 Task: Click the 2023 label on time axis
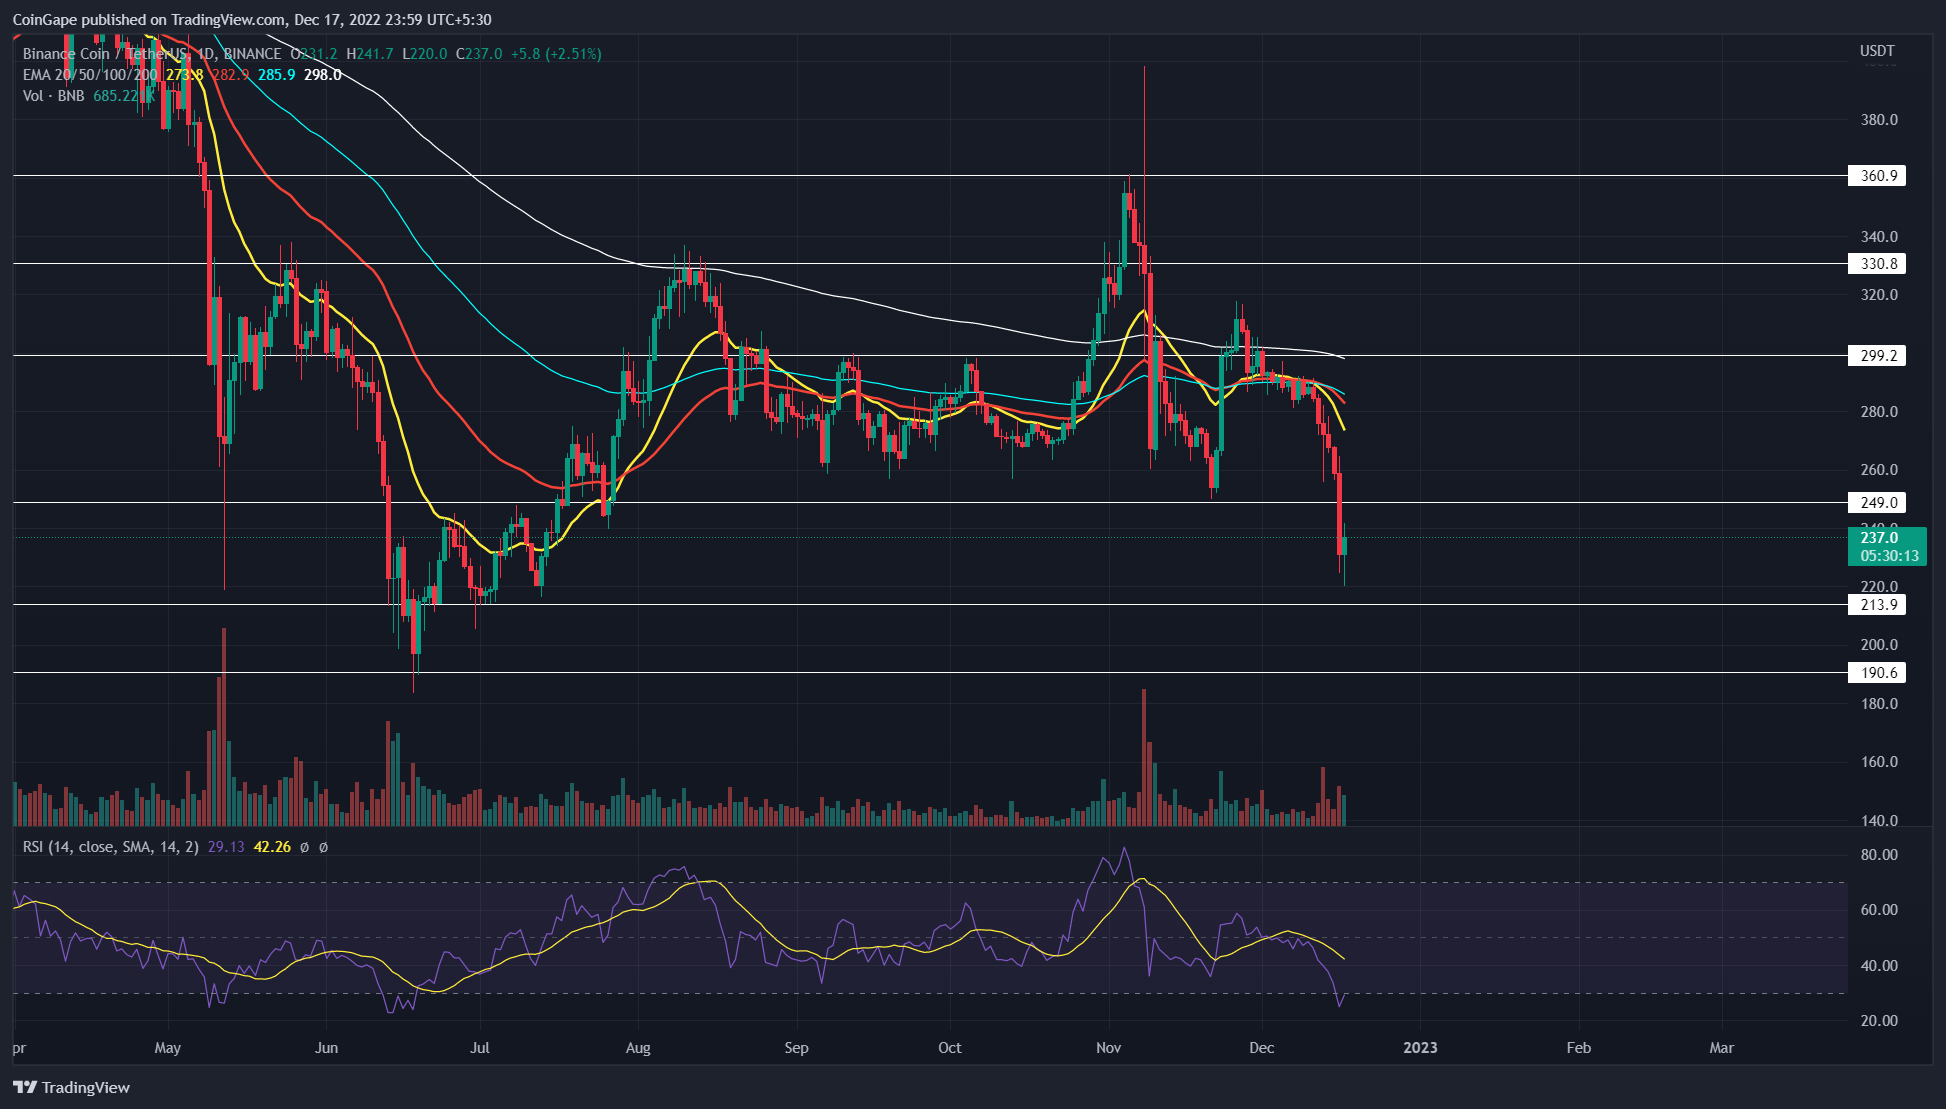click(1420, 1048)
